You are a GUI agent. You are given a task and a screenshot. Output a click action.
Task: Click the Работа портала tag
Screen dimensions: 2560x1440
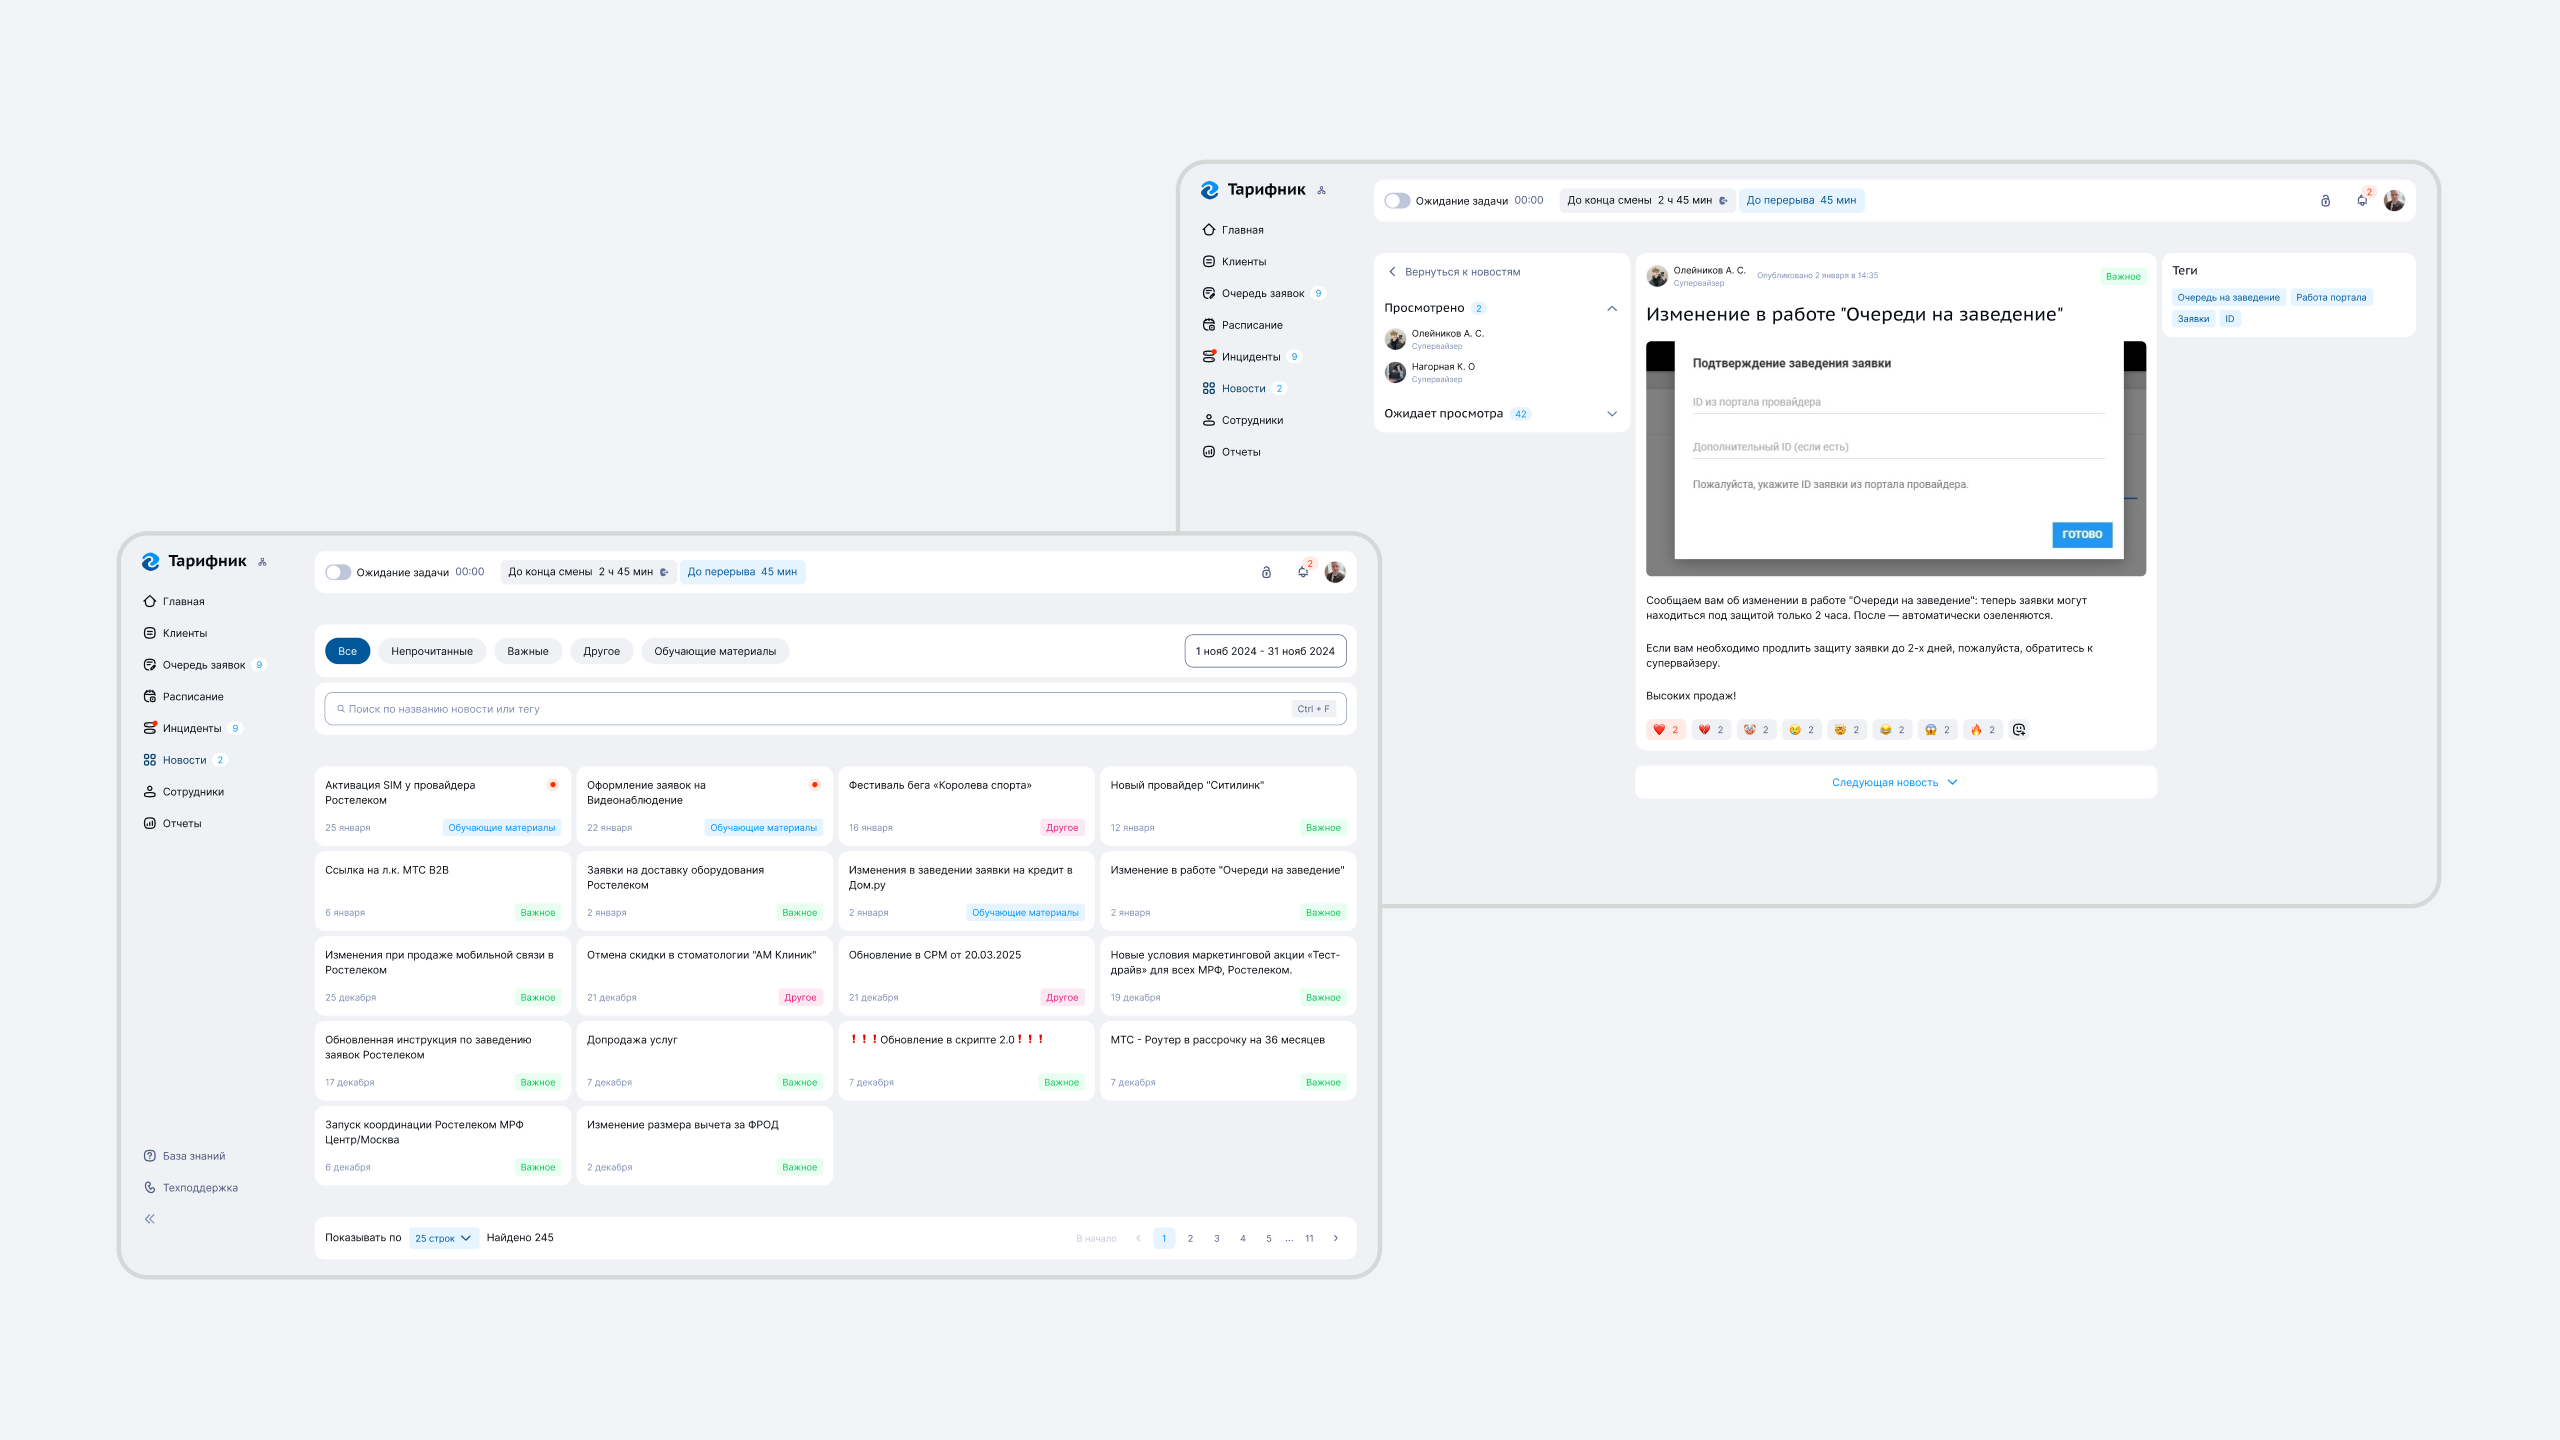[2331, 297]
